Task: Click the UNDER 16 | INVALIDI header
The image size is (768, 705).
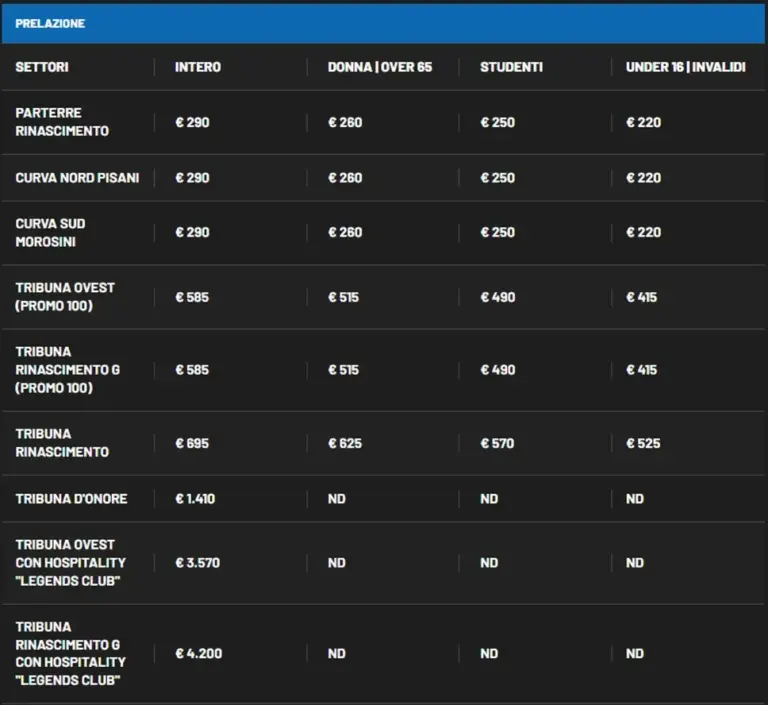Action: (x=686, y=67)
